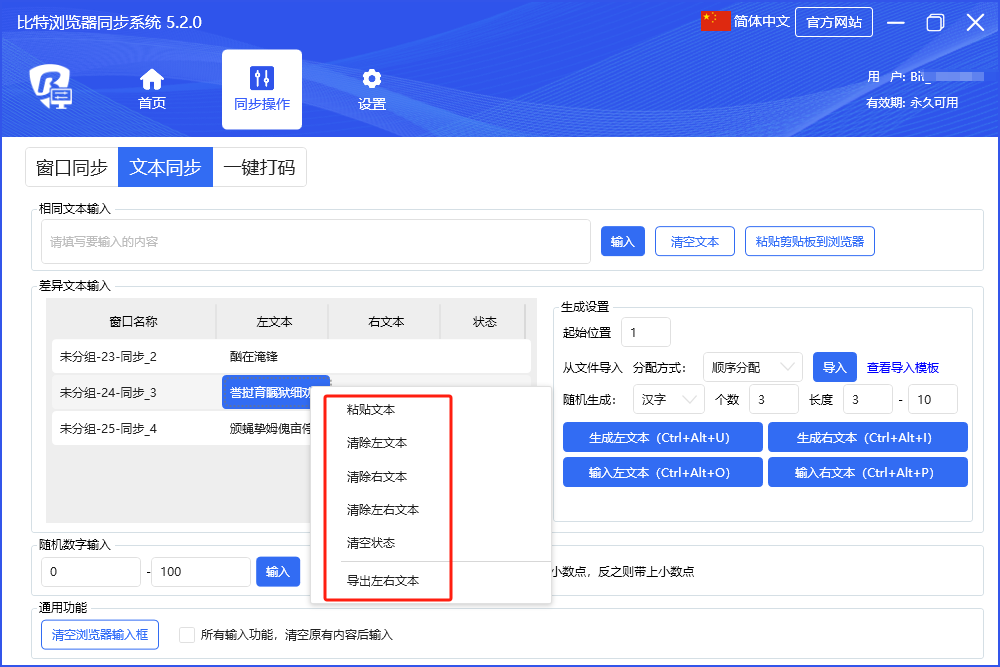Screen dimensions: 1000x667
Task: Click the 清空浏览器输入框 button
Action: coord(99,634)
